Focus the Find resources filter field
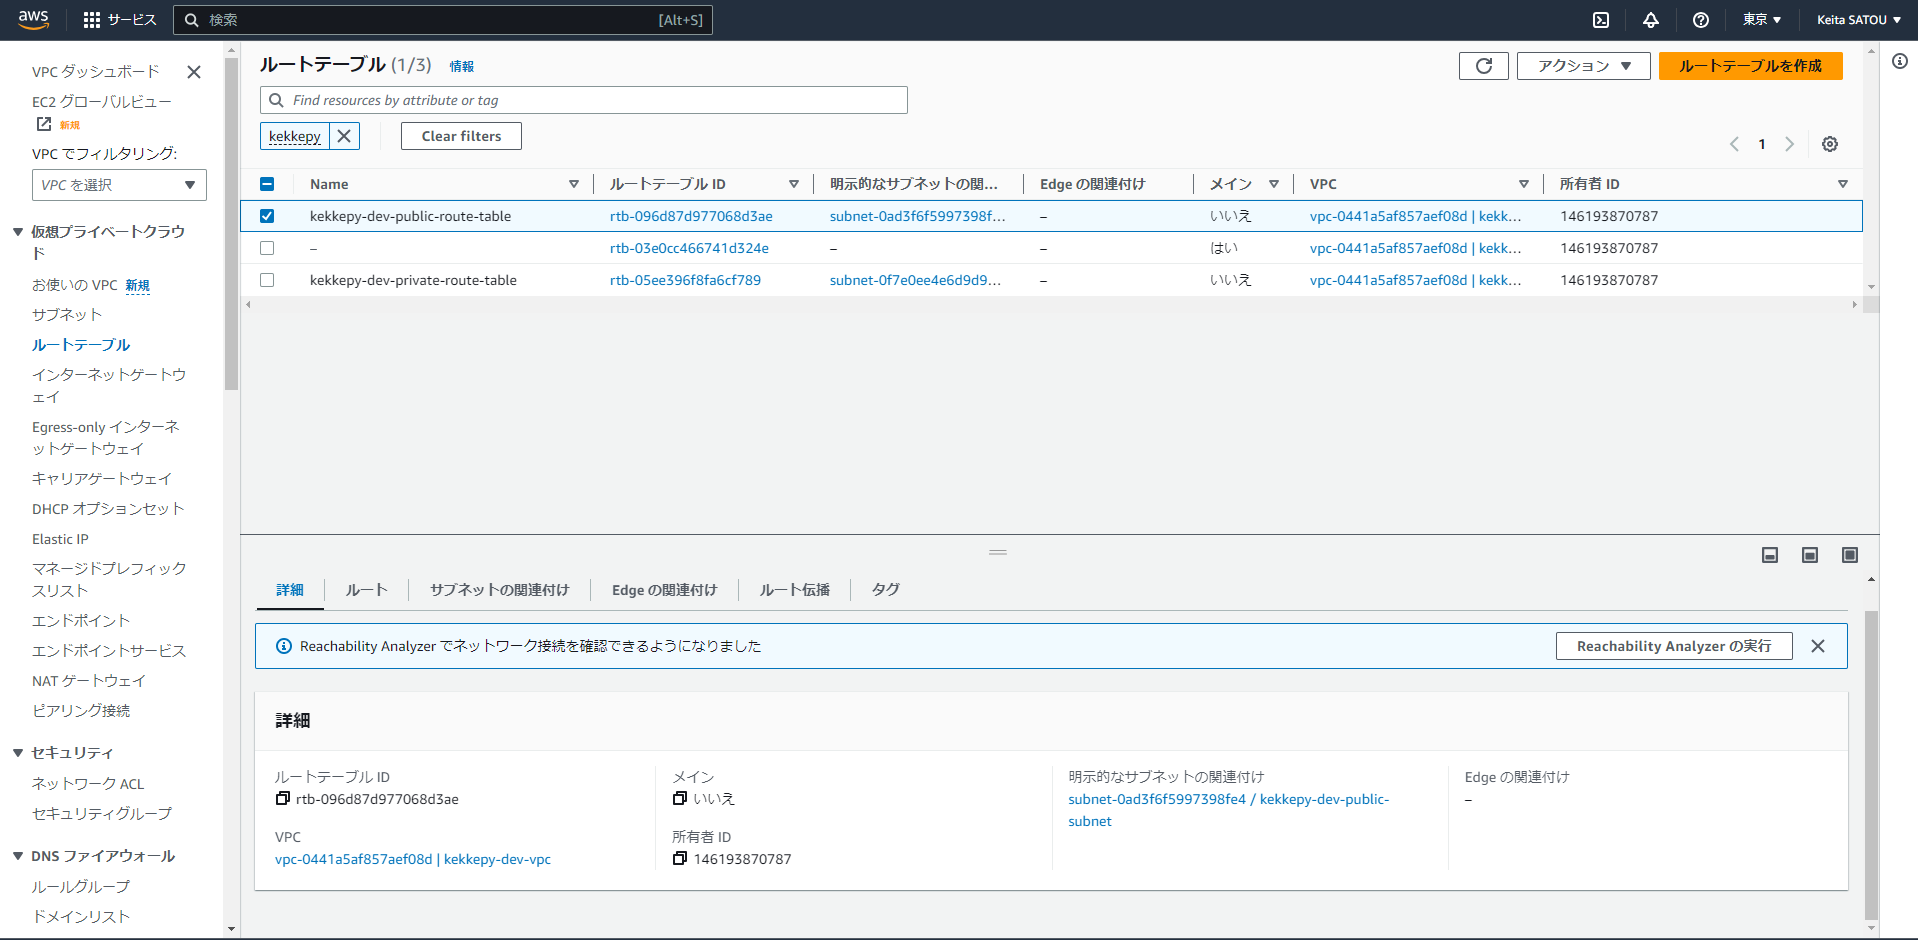This screenshot has height=940, width=1918. 584,100
